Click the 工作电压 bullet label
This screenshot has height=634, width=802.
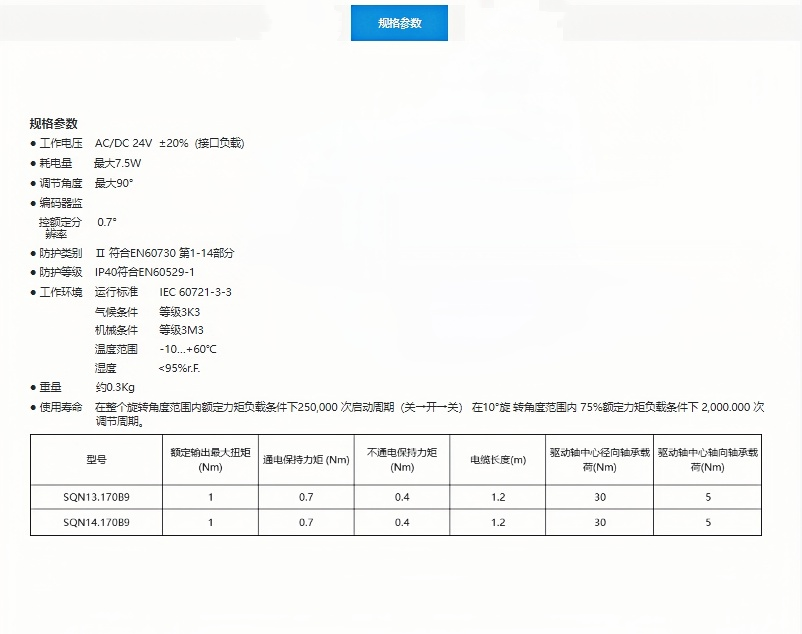coord(60,143)
